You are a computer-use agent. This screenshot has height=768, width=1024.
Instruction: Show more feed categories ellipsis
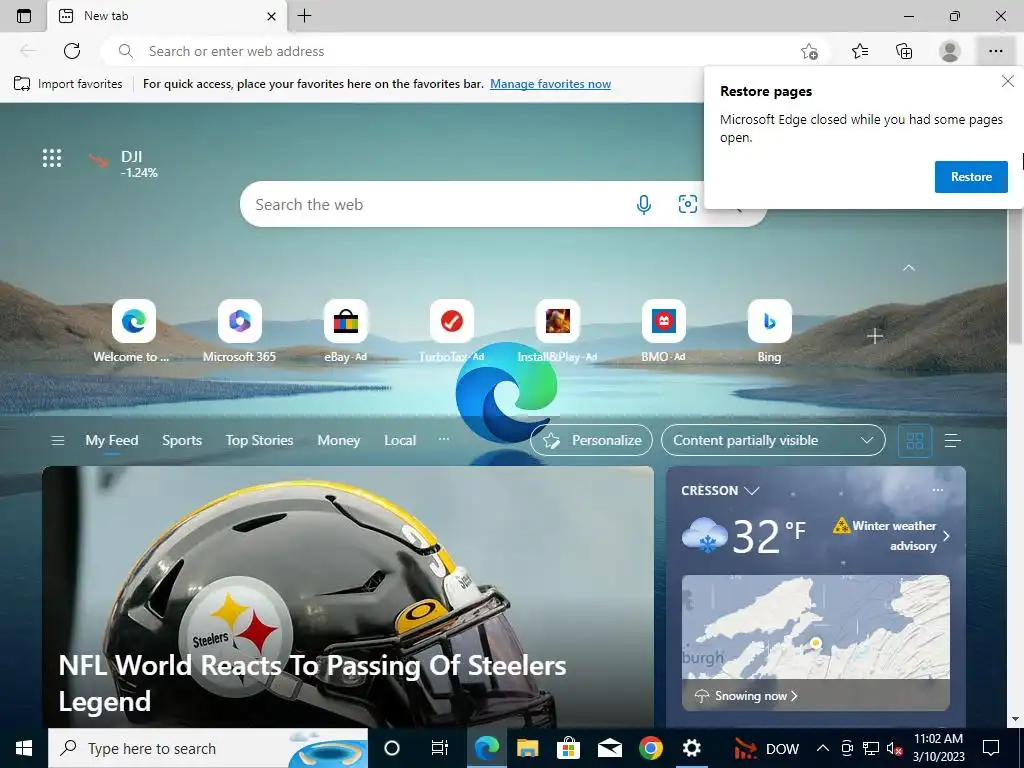[444, 440]
